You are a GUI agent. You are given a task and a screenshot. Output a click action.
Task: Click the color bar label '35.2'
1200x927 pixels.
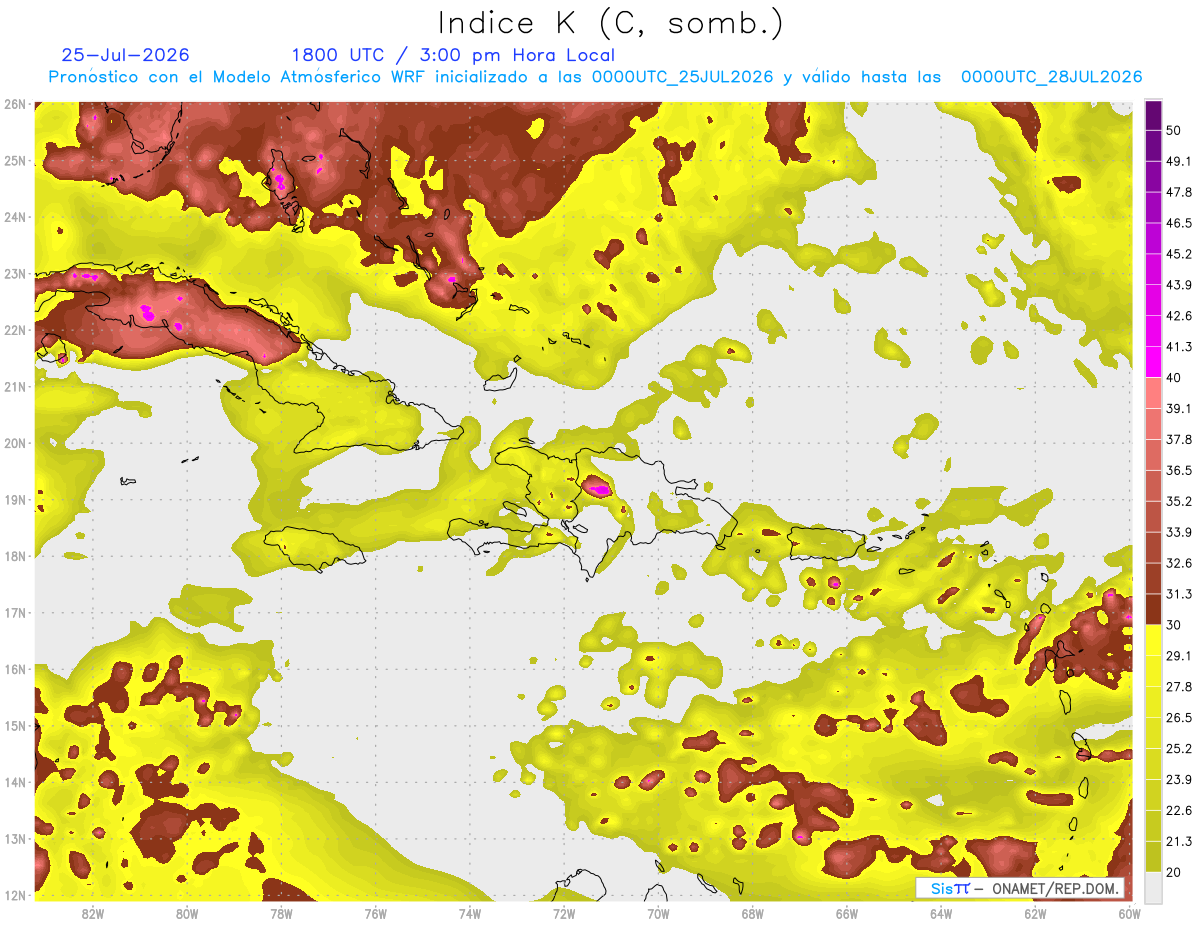[1178, 501]
